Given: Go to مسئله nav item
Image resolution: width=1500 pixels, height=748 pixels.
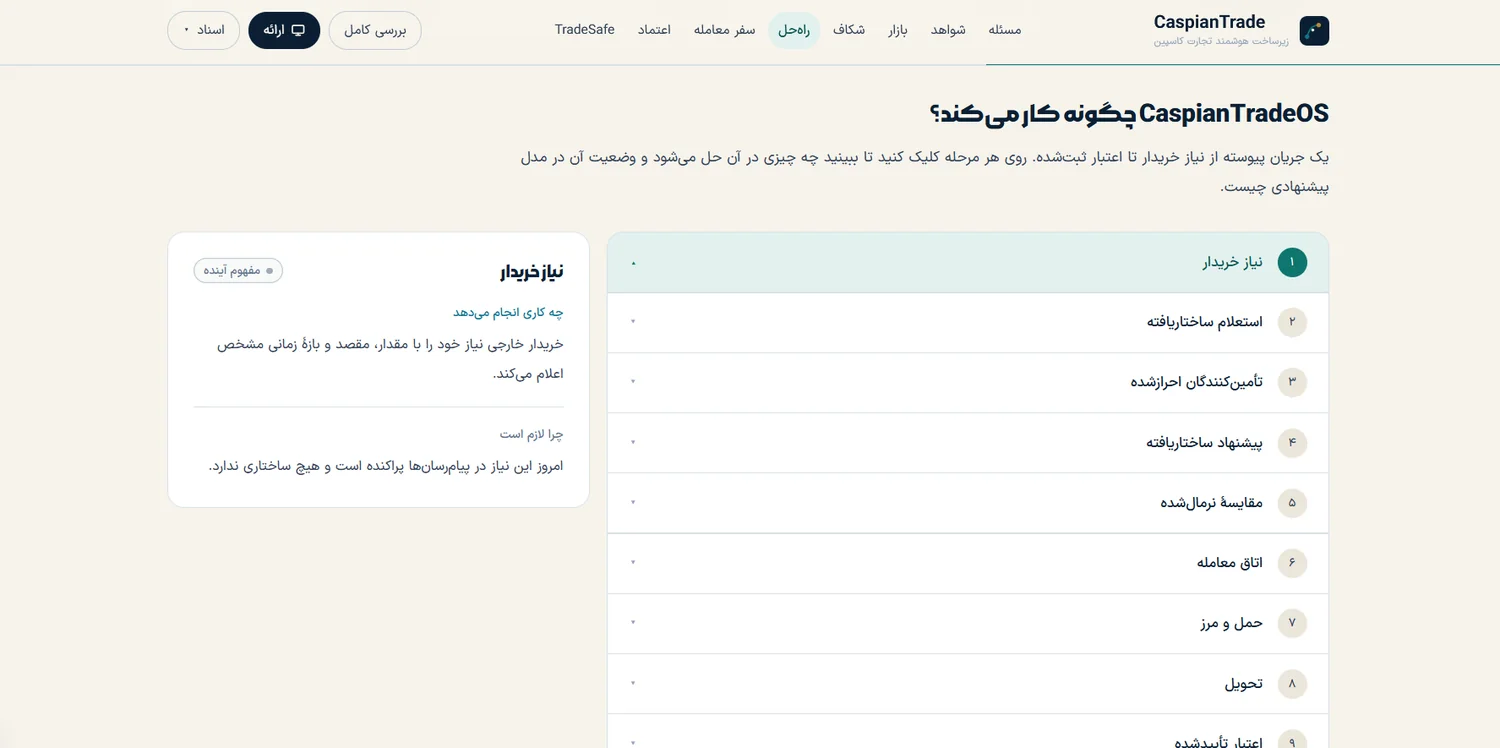Looking at the screenshot, I should tap(1005, 30).
